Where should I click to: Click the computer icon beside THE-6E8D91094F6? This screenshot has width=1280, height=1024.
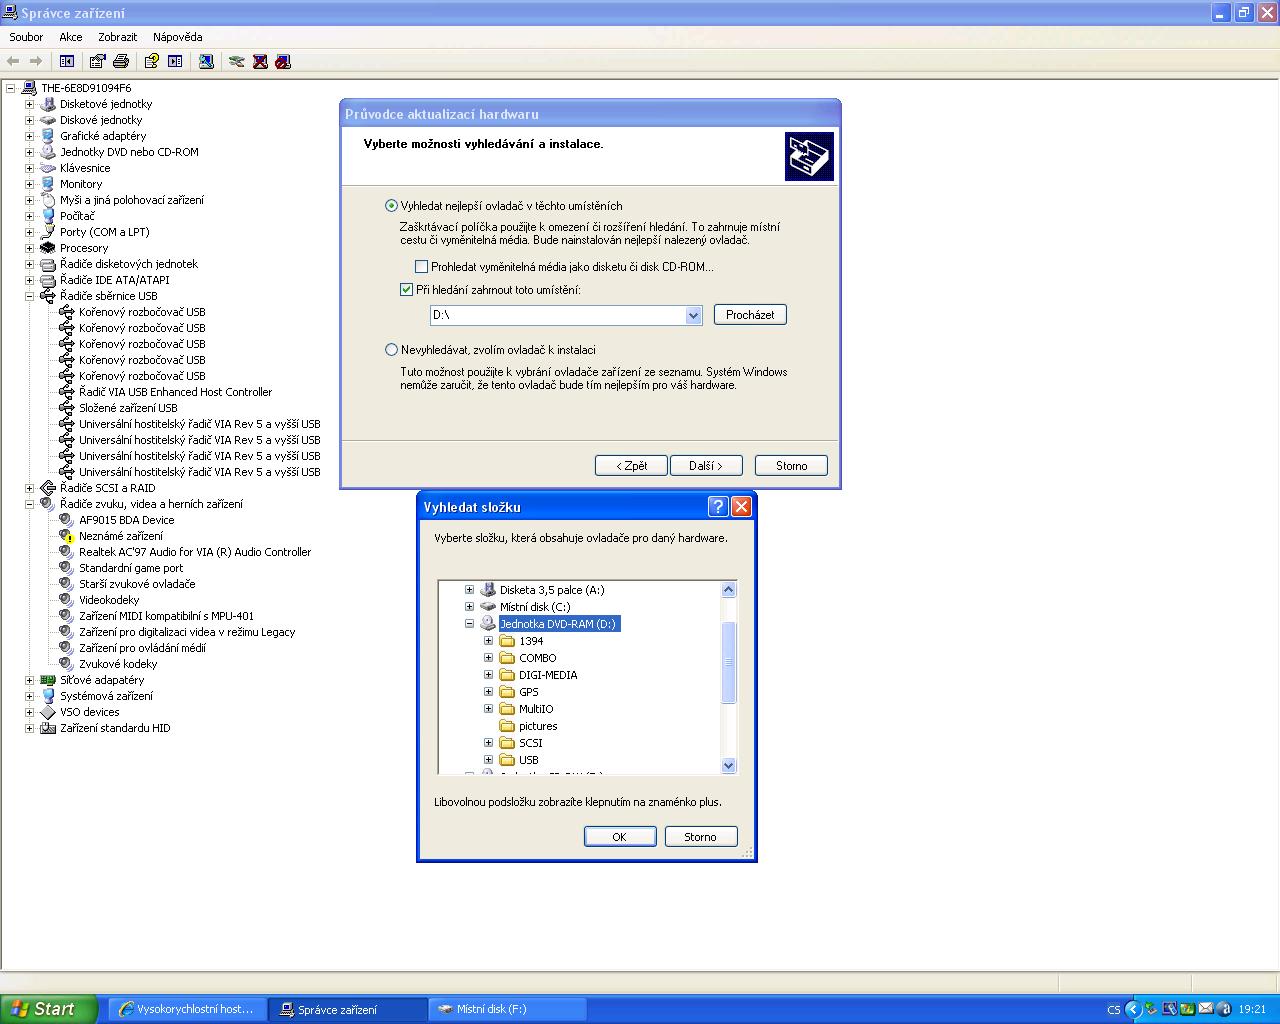29,88
